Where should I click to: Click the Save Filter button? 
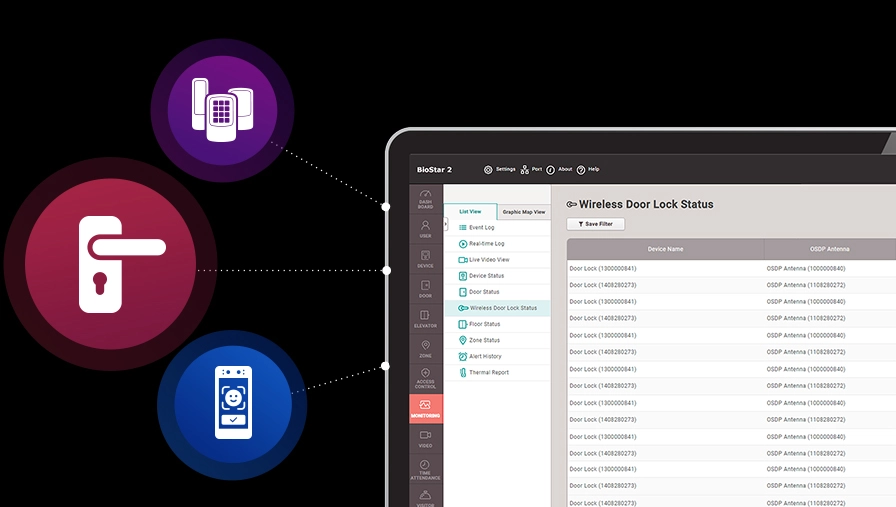[x=595, y=224]
